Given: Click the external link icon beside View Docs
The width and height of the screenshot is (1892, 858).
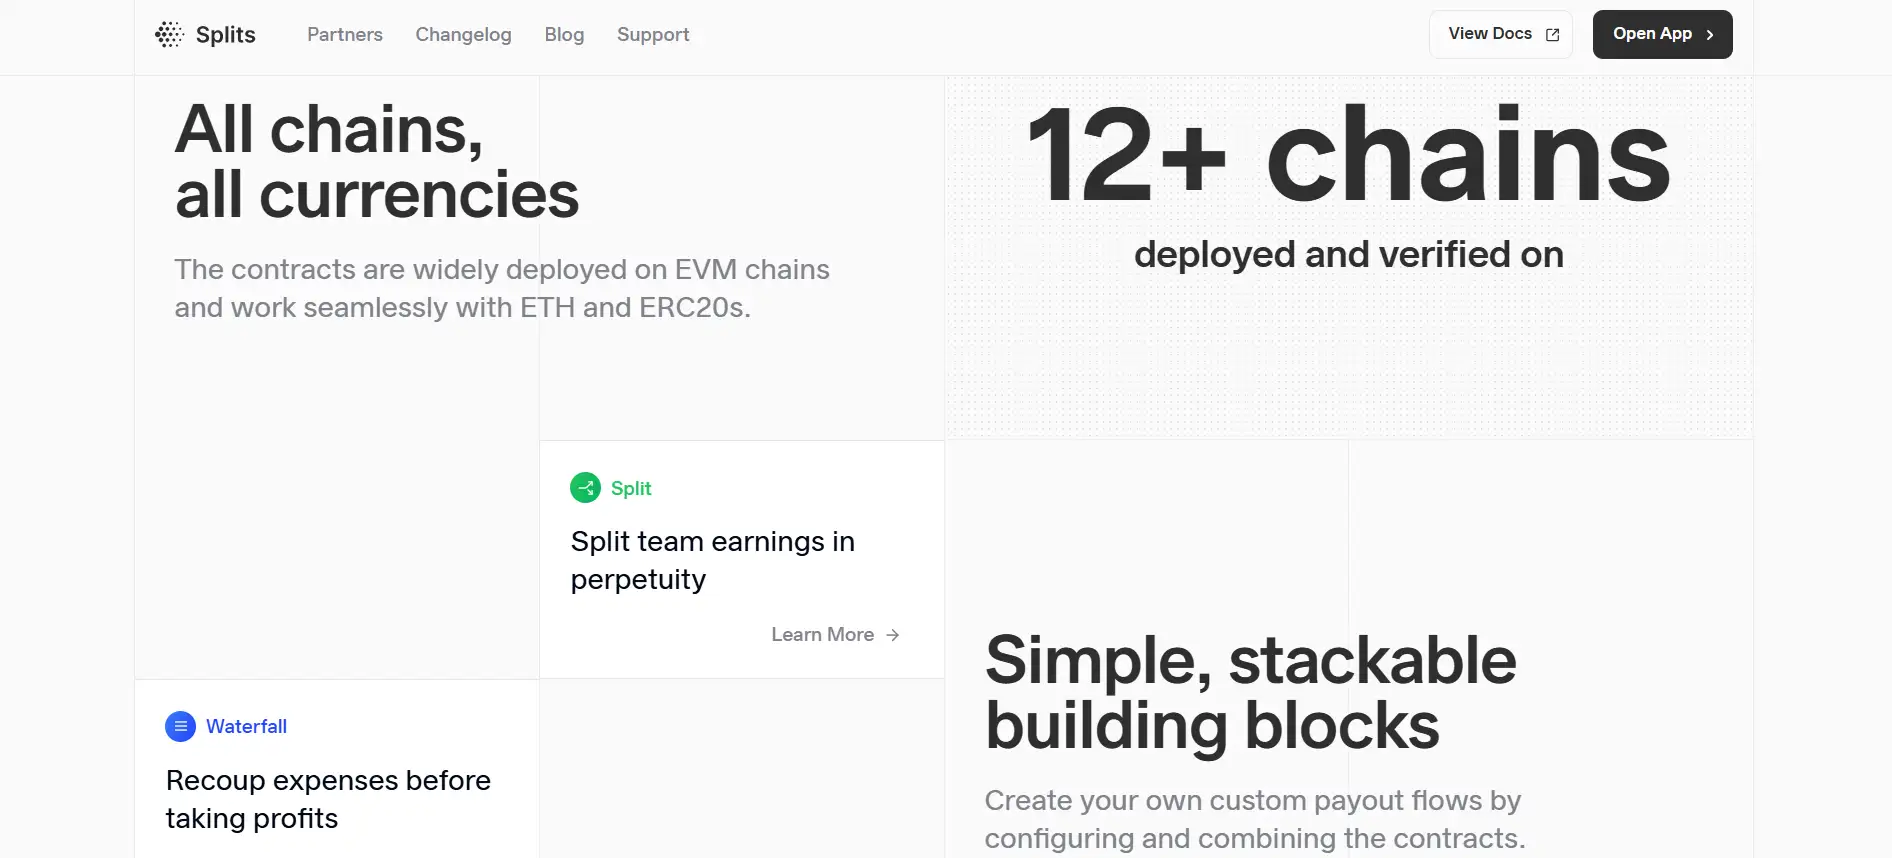Looking at the screenshot, I should [1552, 35].
